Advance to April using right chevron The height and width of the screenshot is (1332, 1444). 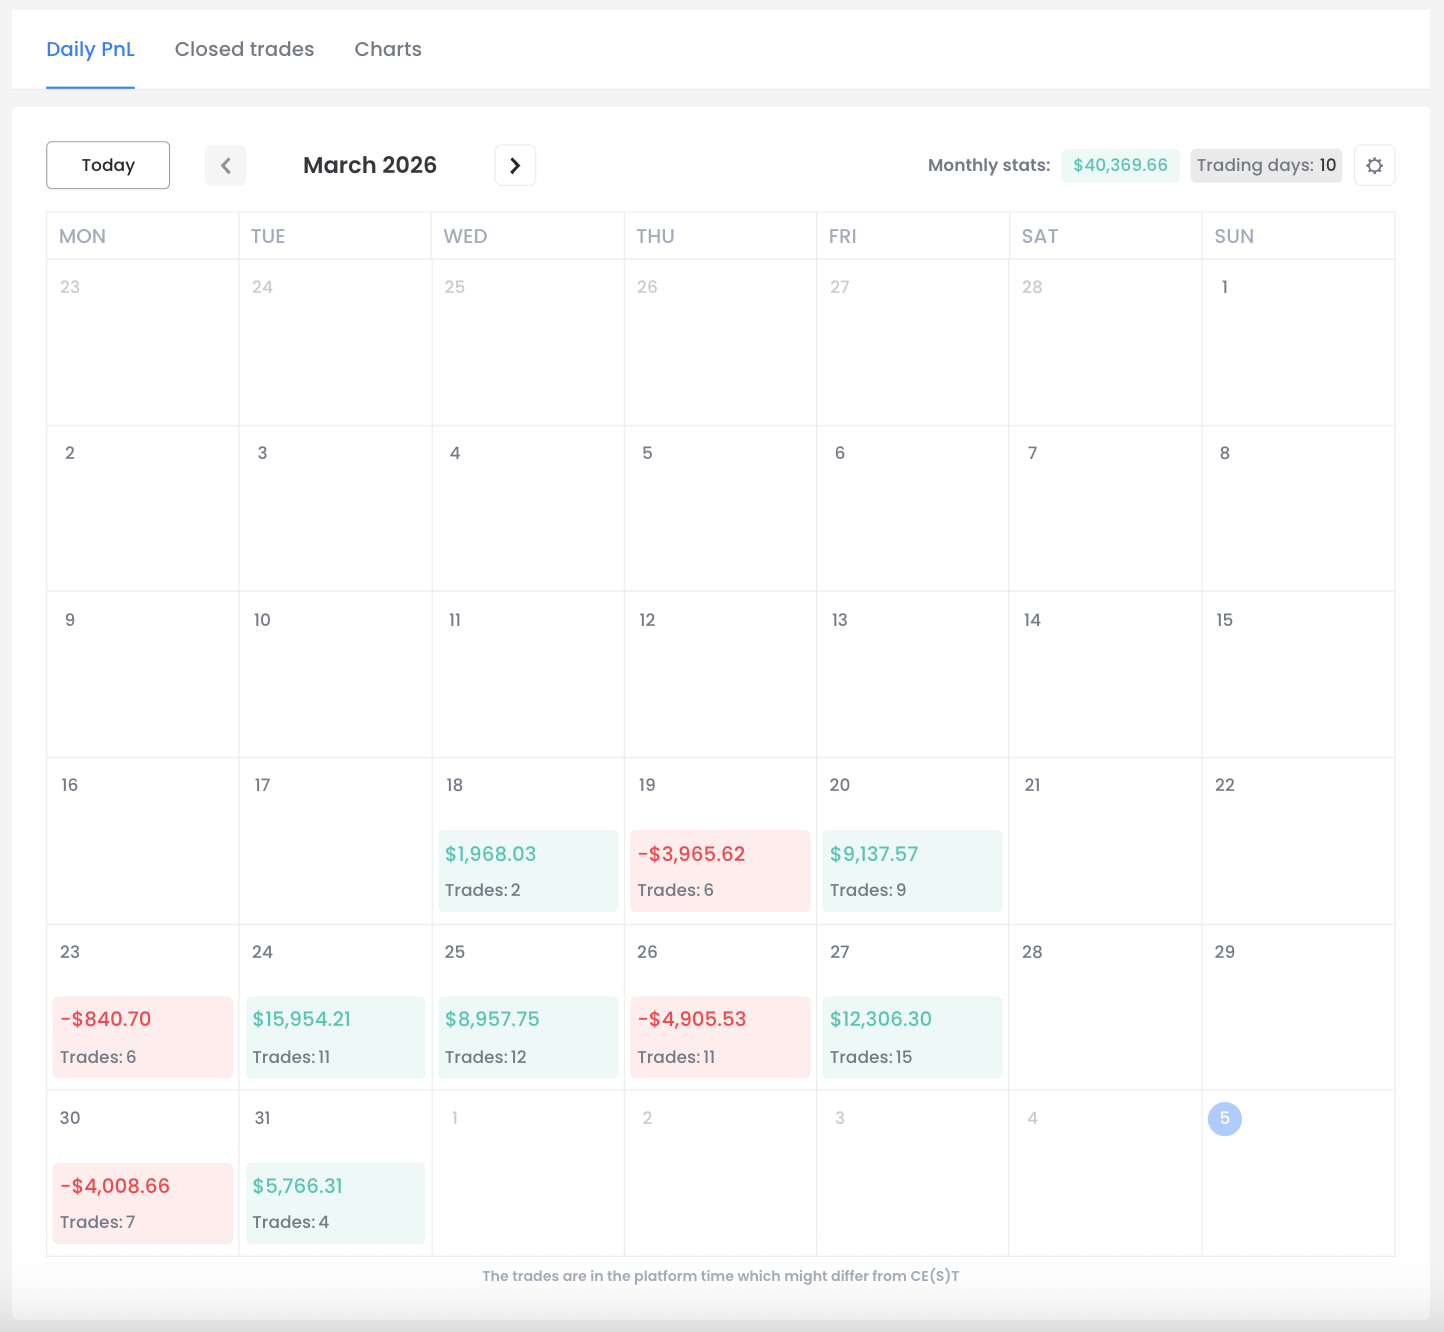point(515,165)
